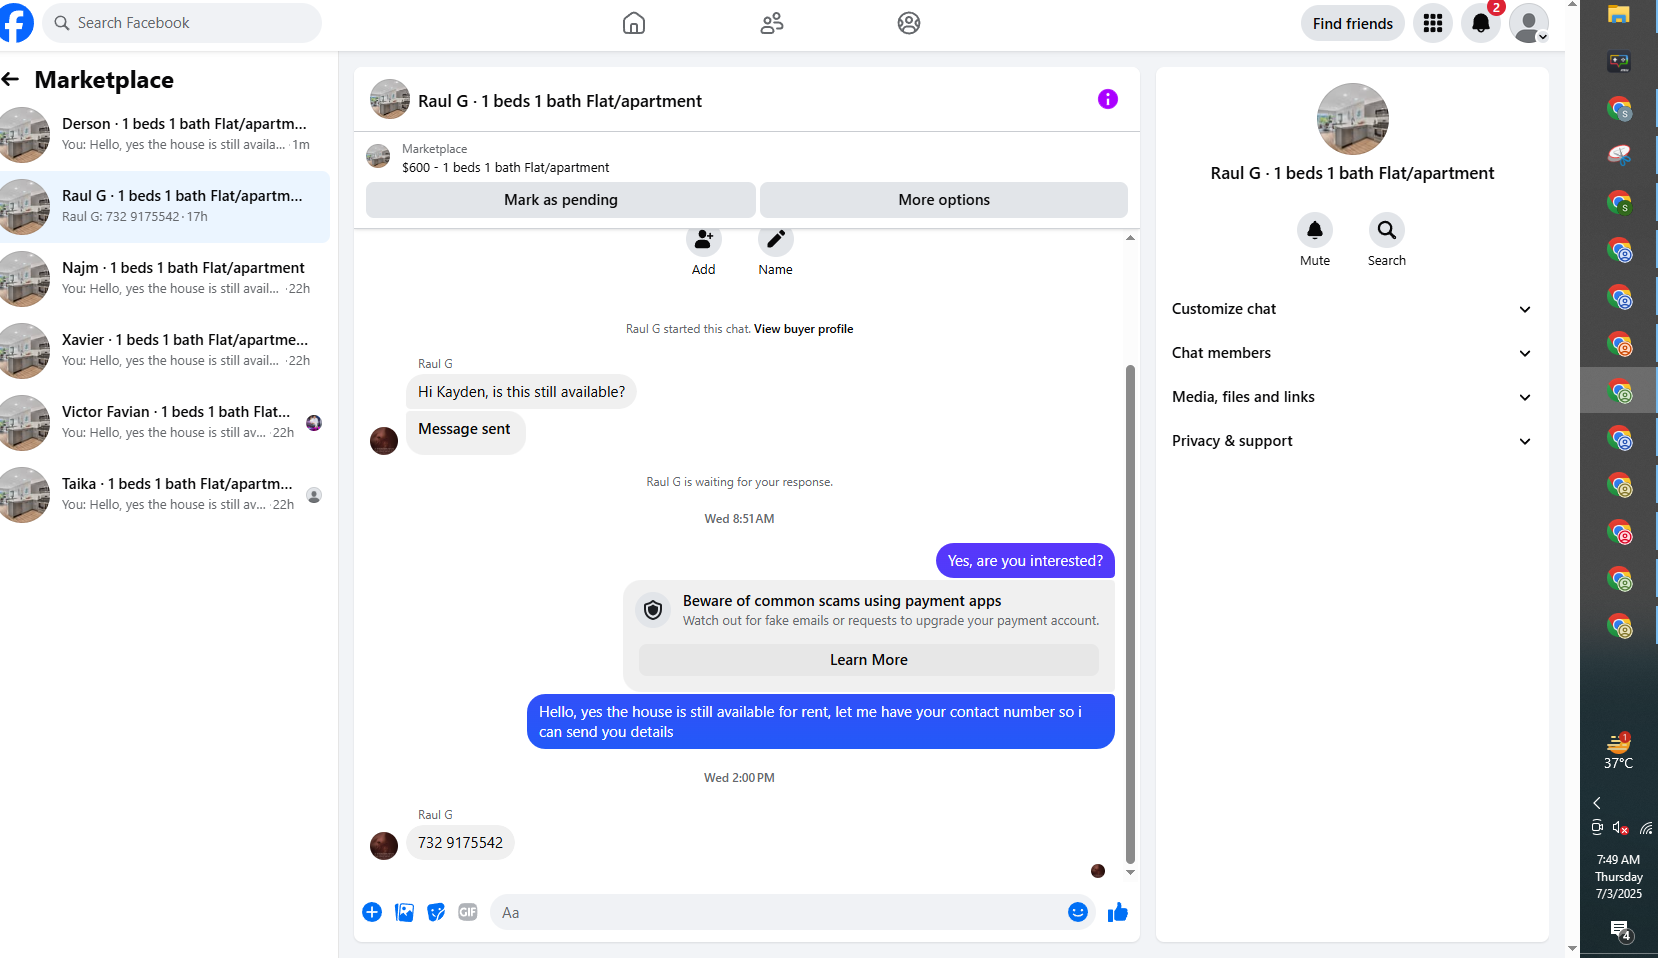Screen dimensions: 1658x958
Task: Click the listing thumbnail in right panel
Action: [x=1353, y=119]
